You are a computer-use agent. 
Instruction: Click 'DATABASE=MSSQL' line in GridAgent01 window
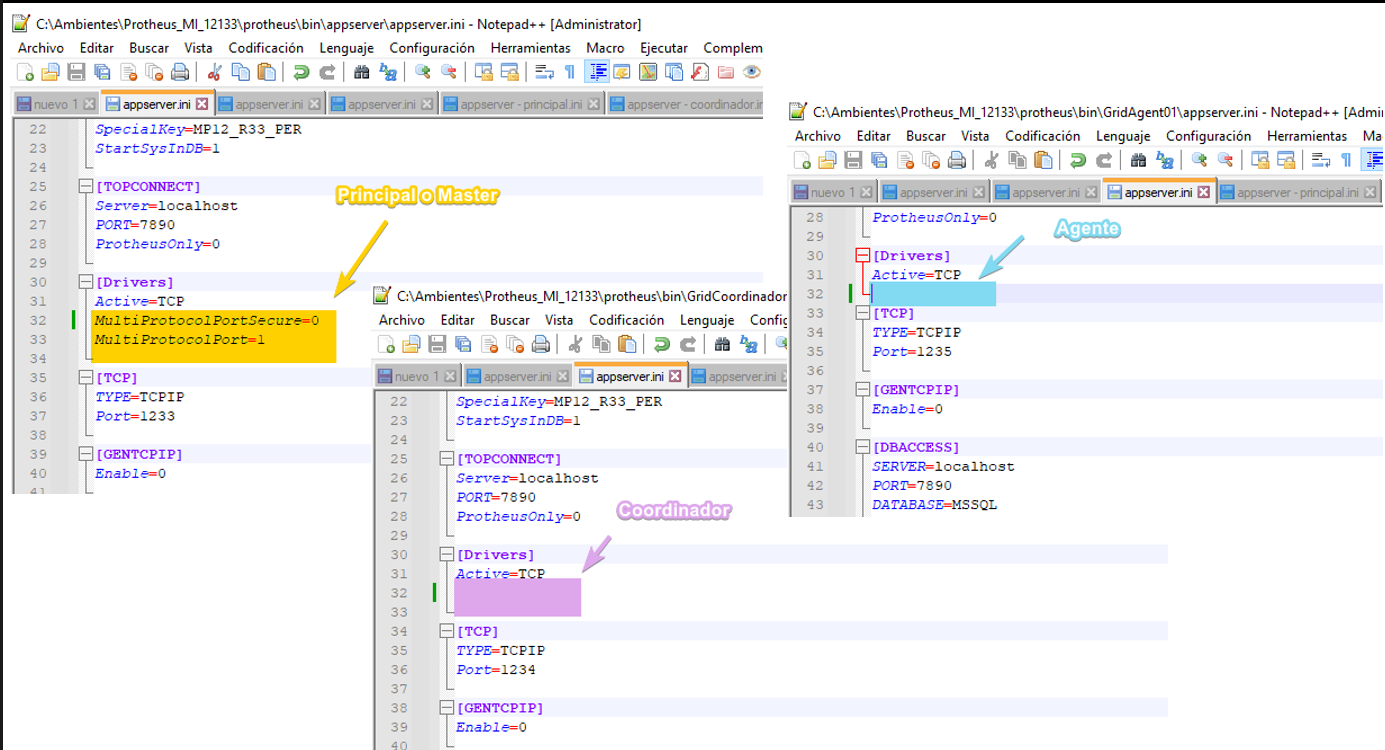(x=934, y=505)
